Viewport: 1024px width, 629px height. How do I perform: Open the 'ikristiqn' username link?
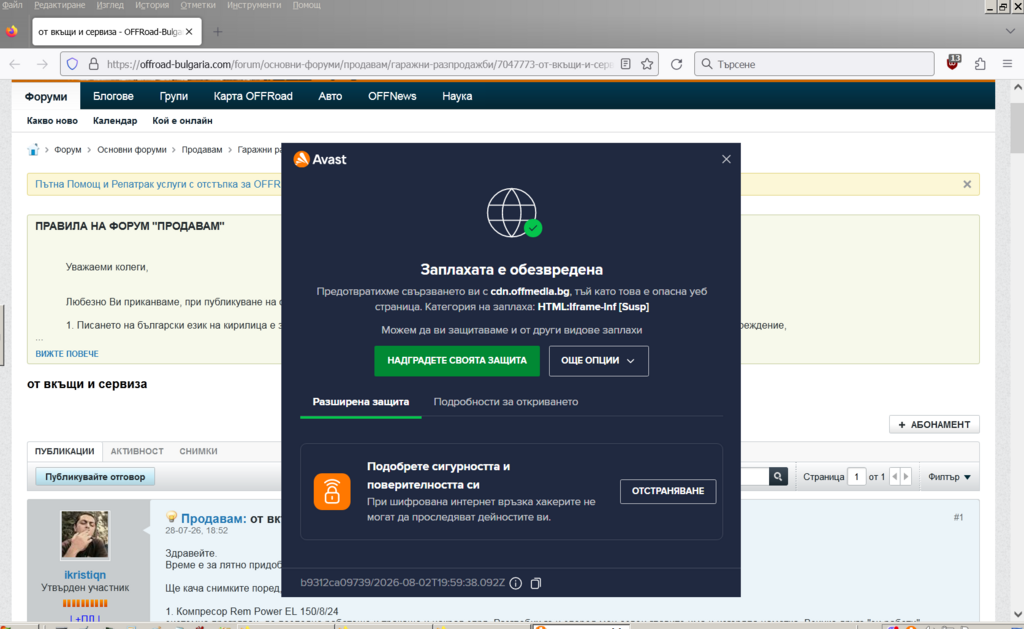(85, 575)
